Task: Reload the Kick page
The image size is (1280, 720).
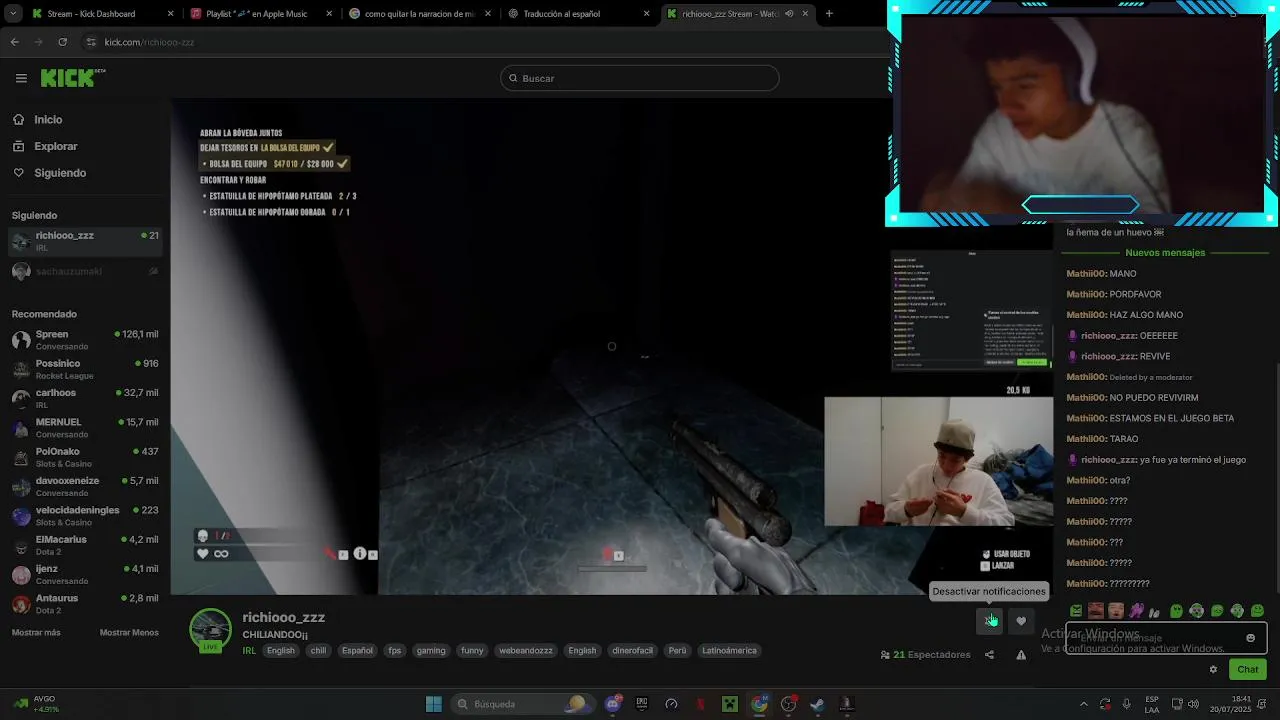Action: coord(62,42)
